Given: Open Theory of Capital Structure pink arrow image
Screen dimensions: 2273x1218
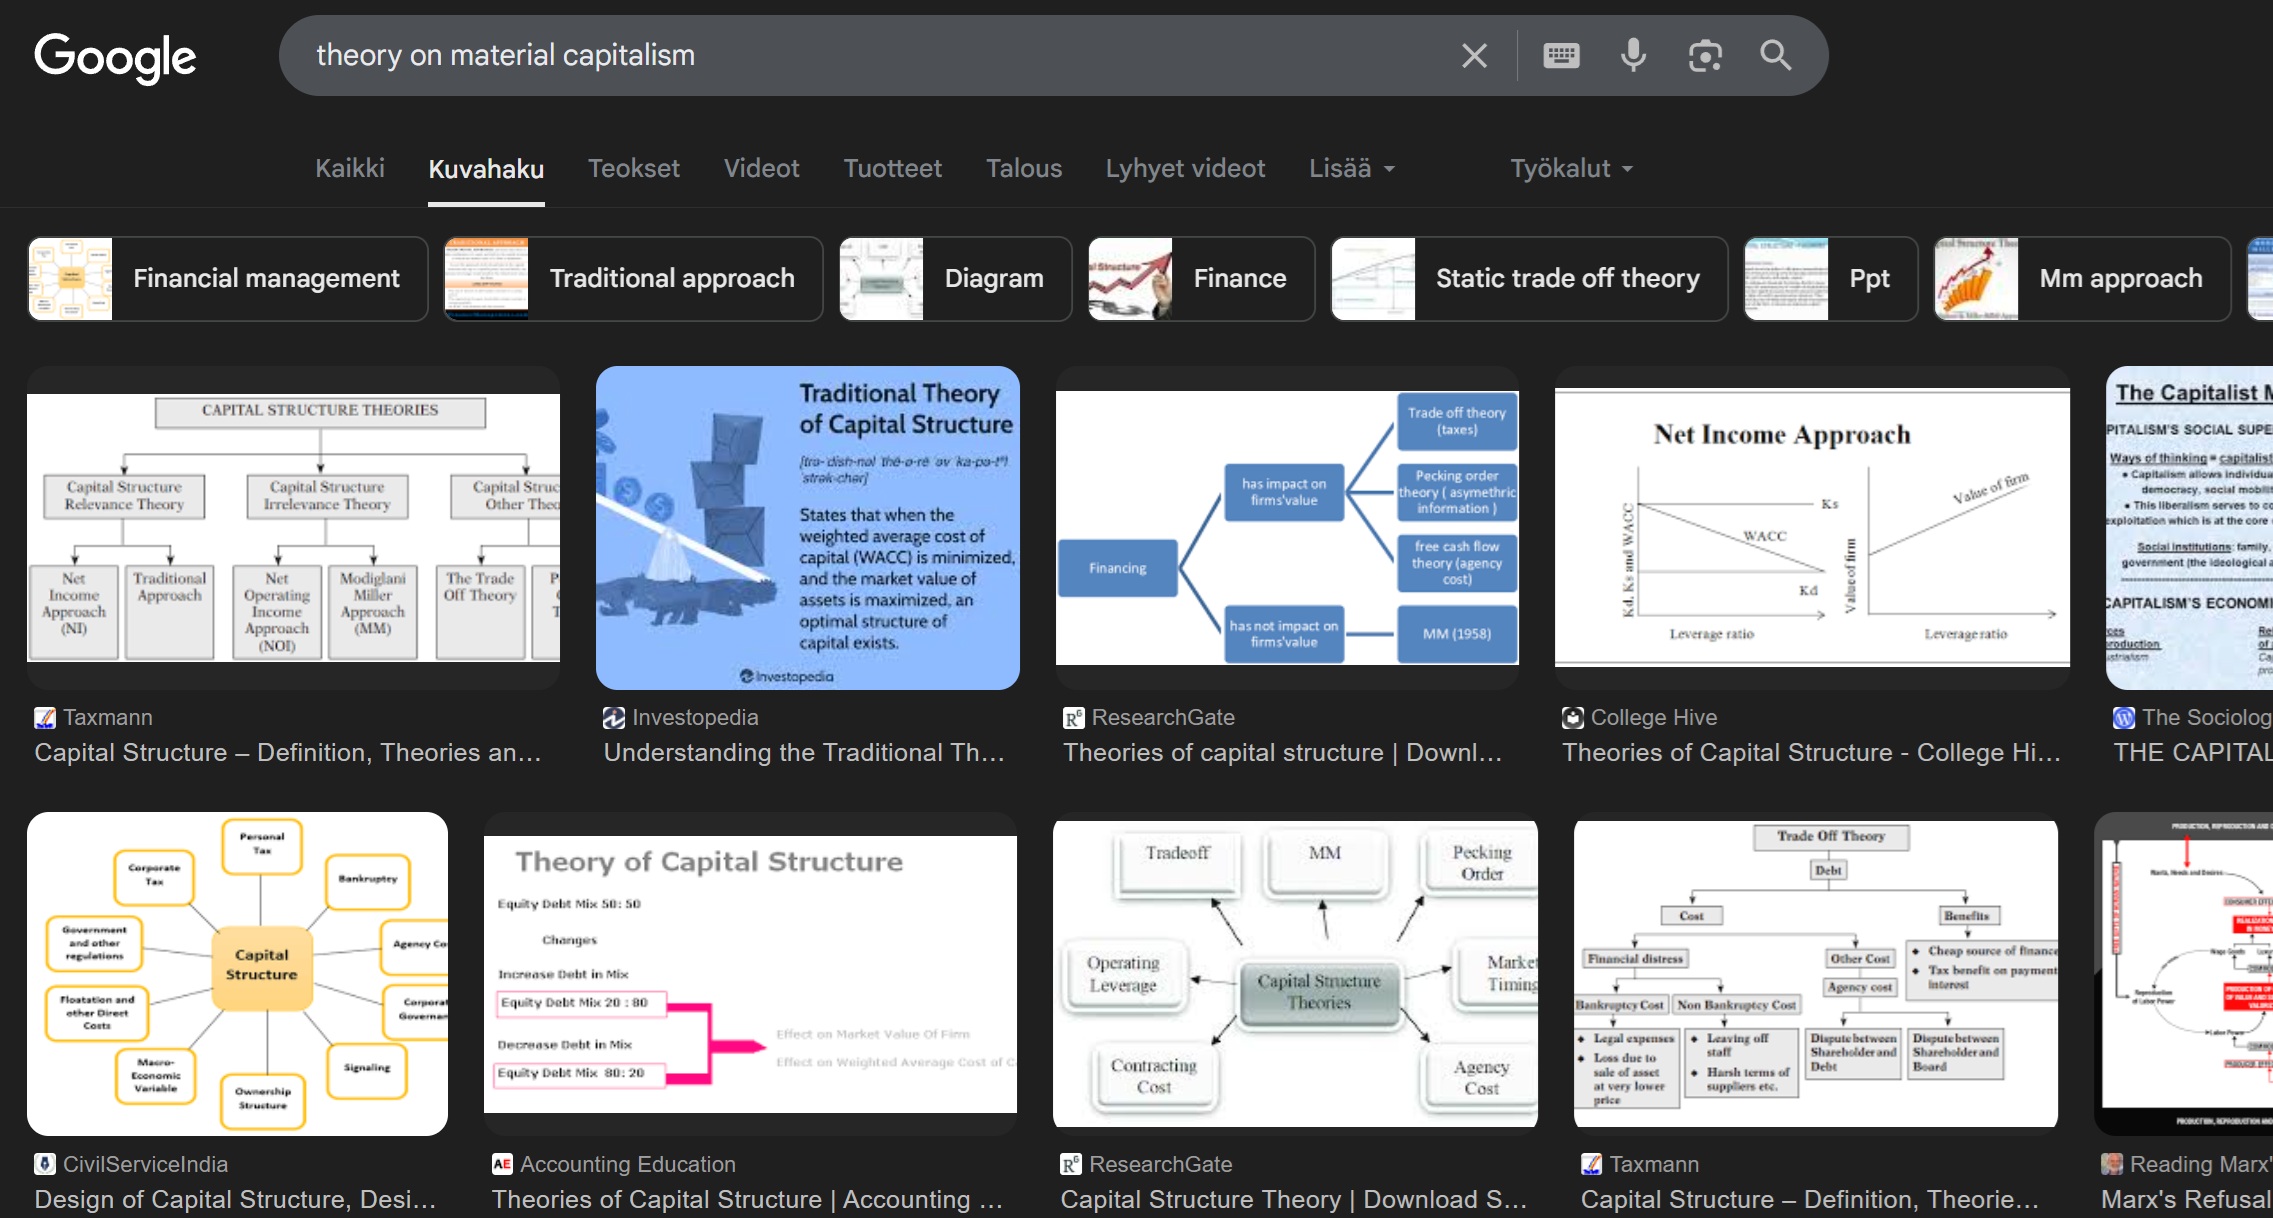Looking at the screenshot, I should (x=750, y=974).
